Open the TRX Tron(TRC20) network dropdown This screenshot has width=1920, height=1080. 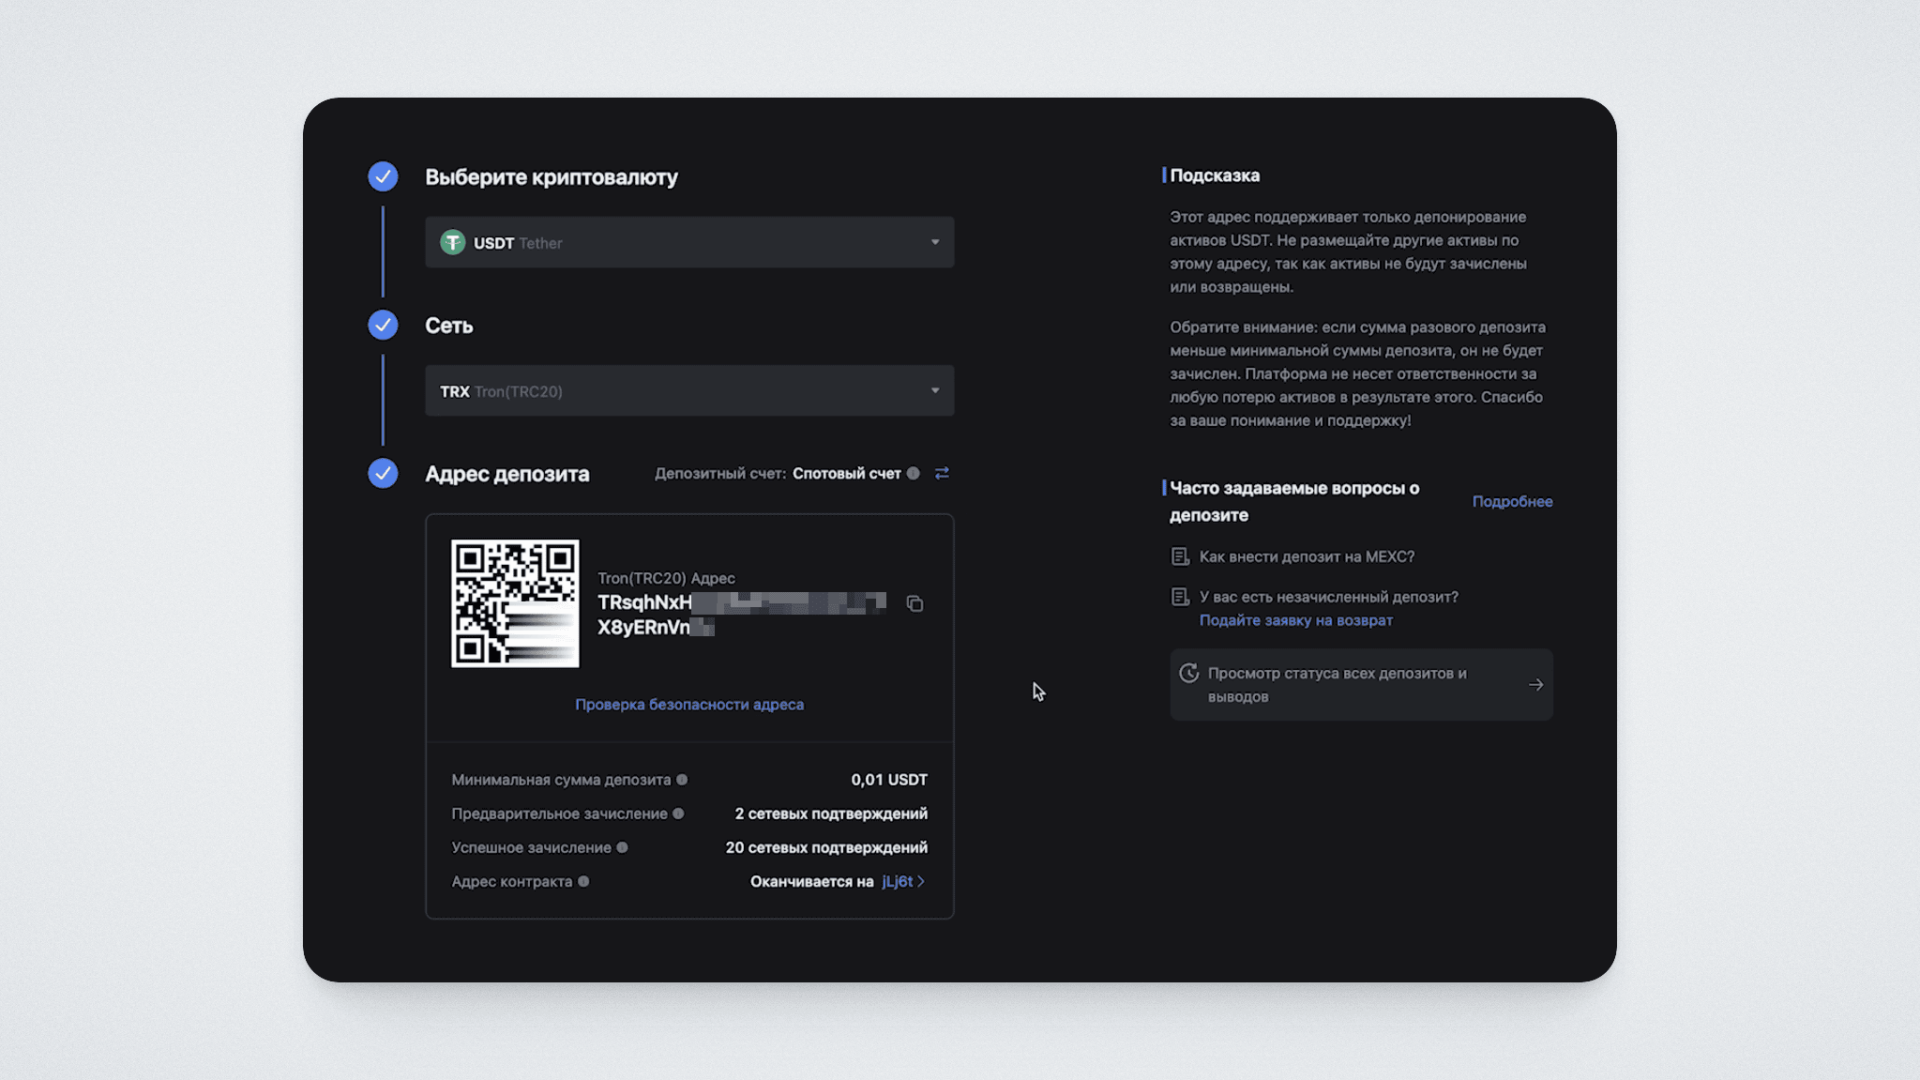[x=689, y=391]
